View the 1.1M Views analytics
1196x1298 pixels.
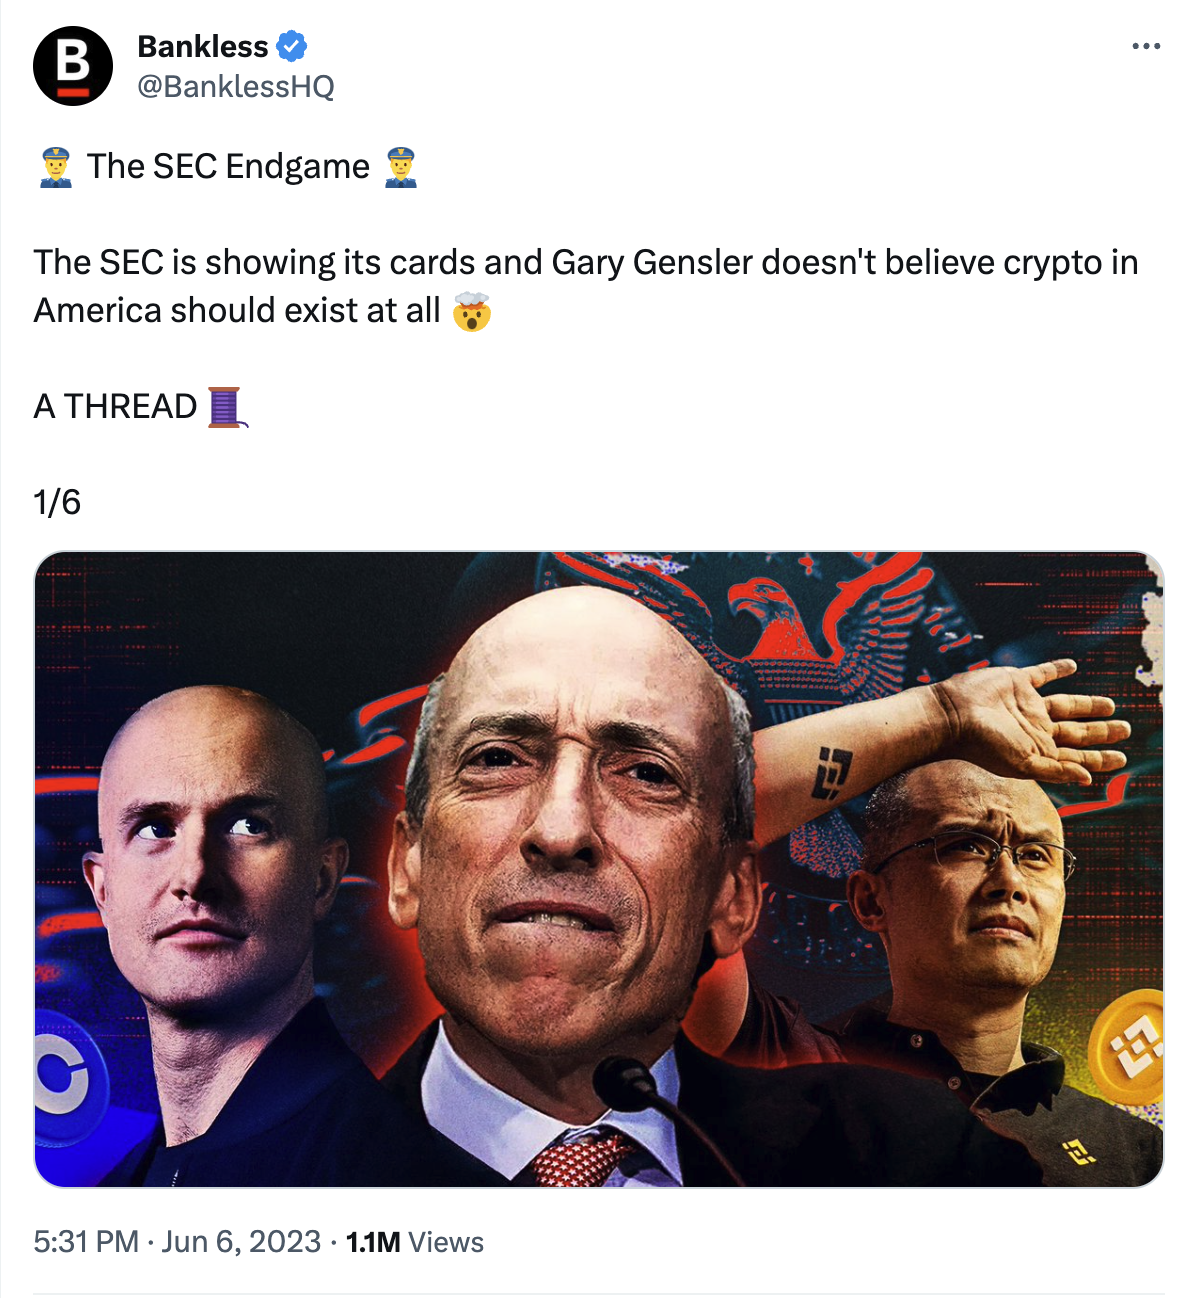414,1242
